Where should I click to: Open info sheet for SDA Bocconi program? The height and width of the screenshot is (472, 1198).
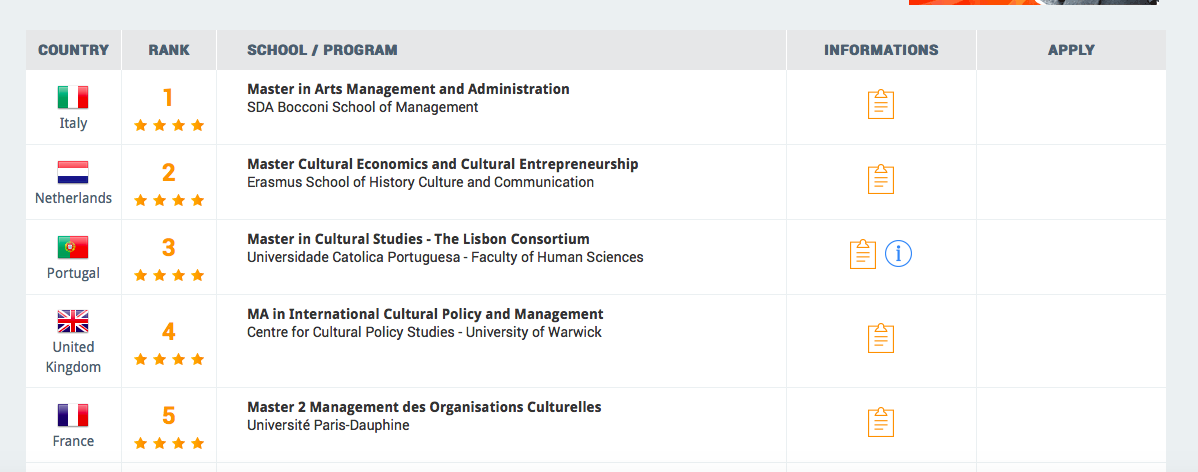880,104
